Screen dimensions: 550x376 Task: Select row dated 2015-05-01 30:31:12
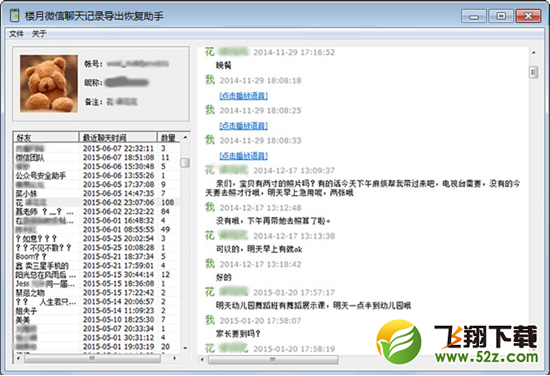click(97, 337)
